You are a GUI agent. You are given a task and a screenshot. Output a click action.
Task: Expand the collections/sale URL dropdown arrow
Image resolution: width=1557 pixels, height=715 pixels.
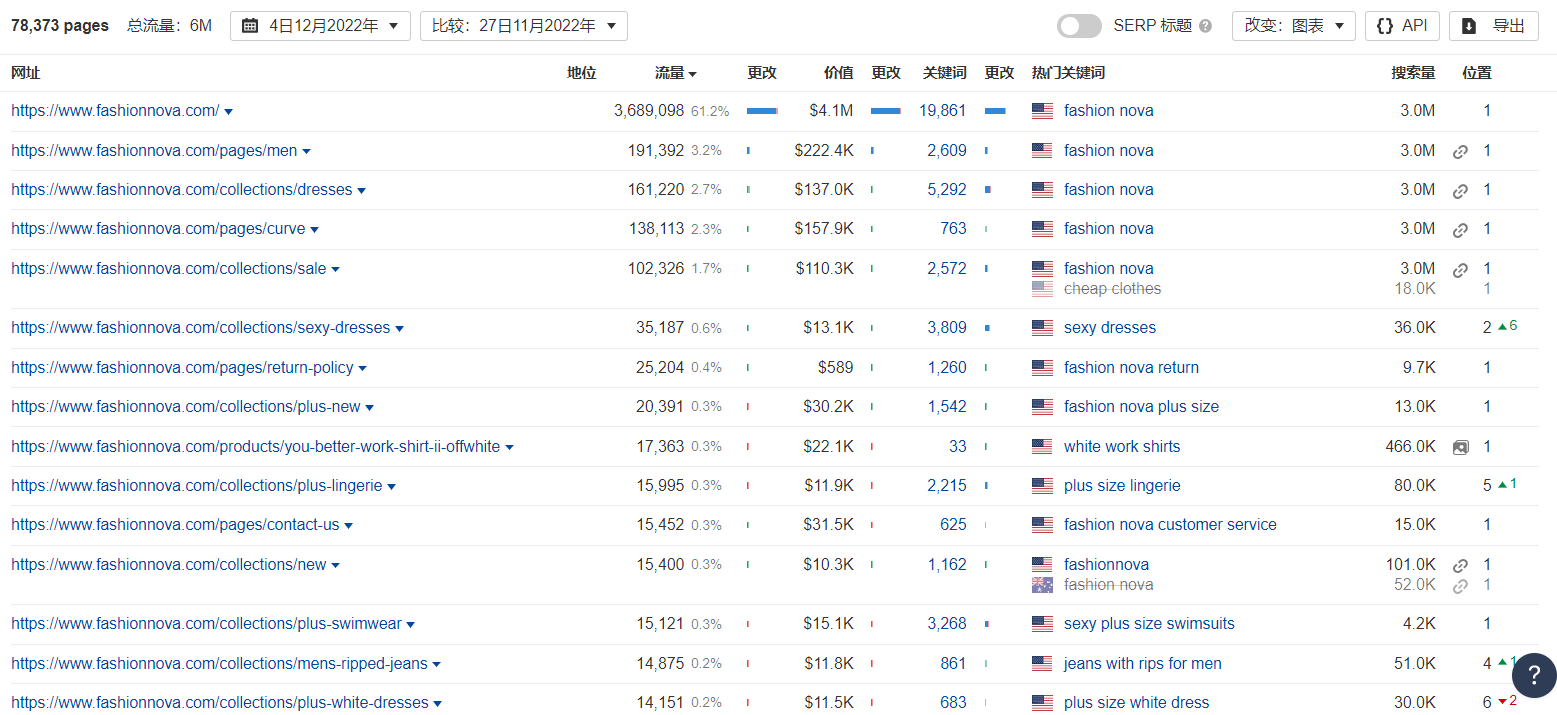(x=336, y=269)
